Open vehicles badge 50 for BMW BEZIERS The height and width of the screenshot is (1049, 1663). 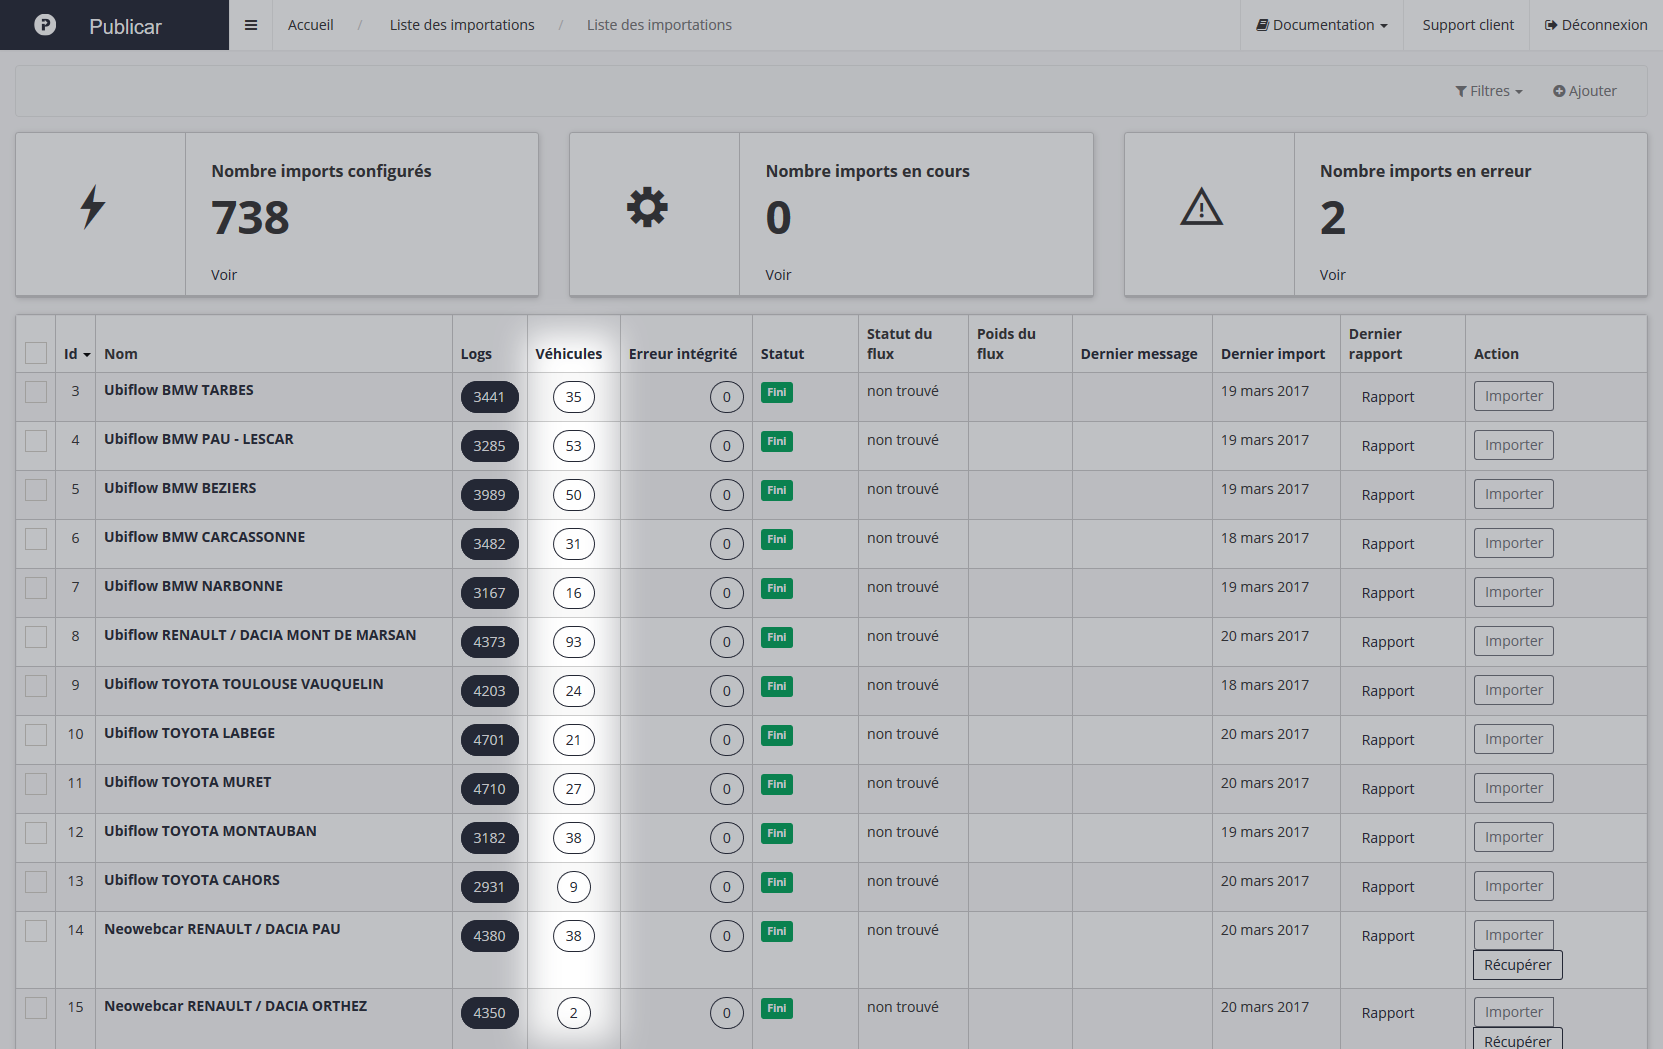coord(574,495)
